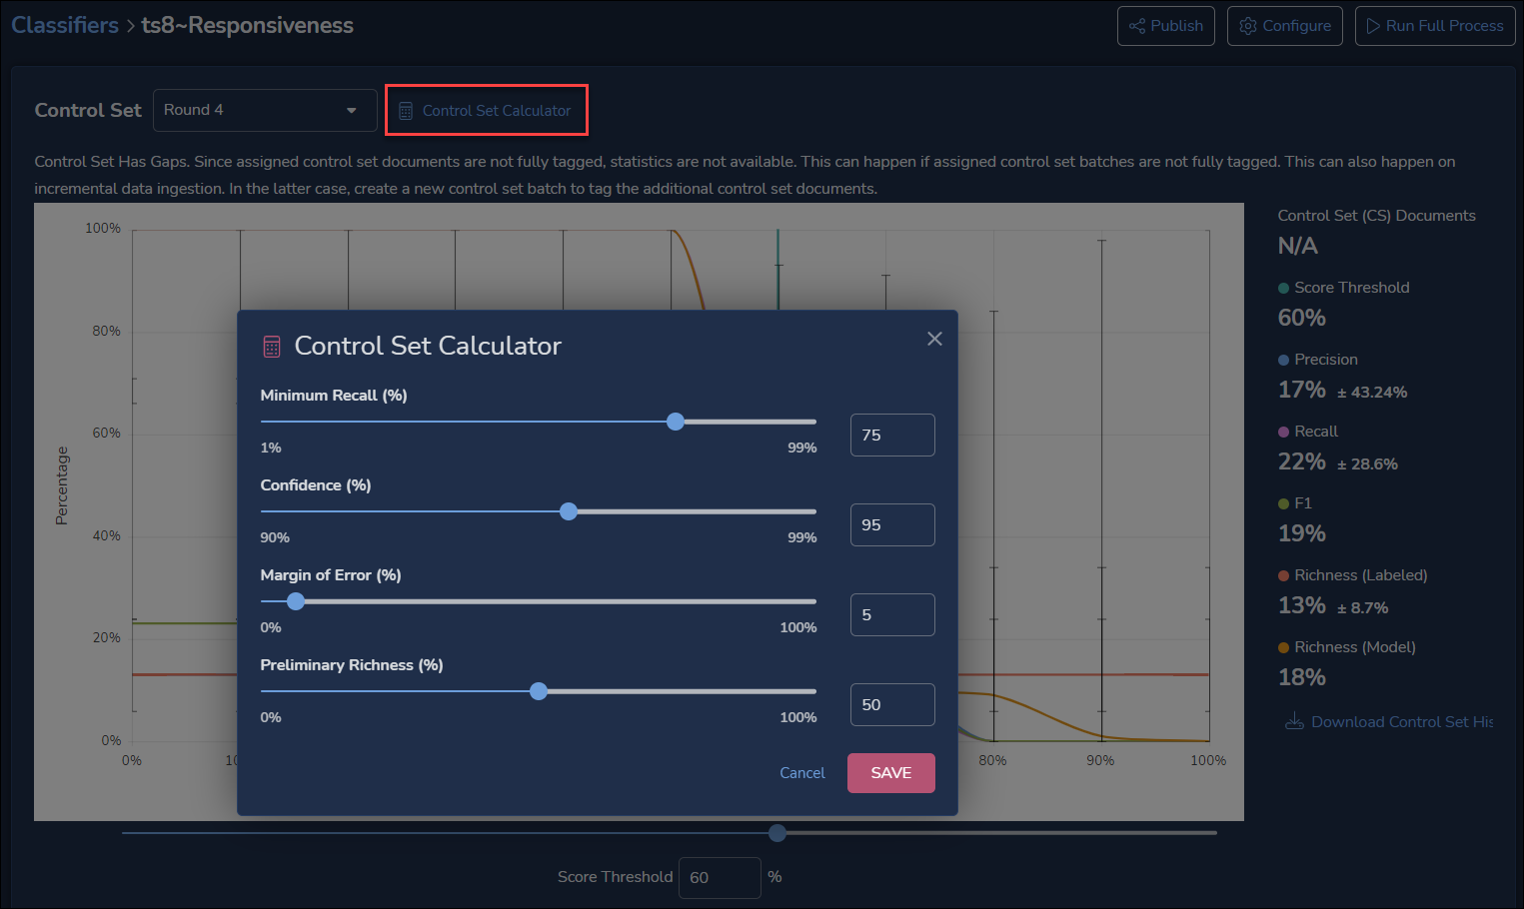Click the Richness (Model) legend dot
Viewport: 1524px width, 909px height.
[x=1284, y=648]
